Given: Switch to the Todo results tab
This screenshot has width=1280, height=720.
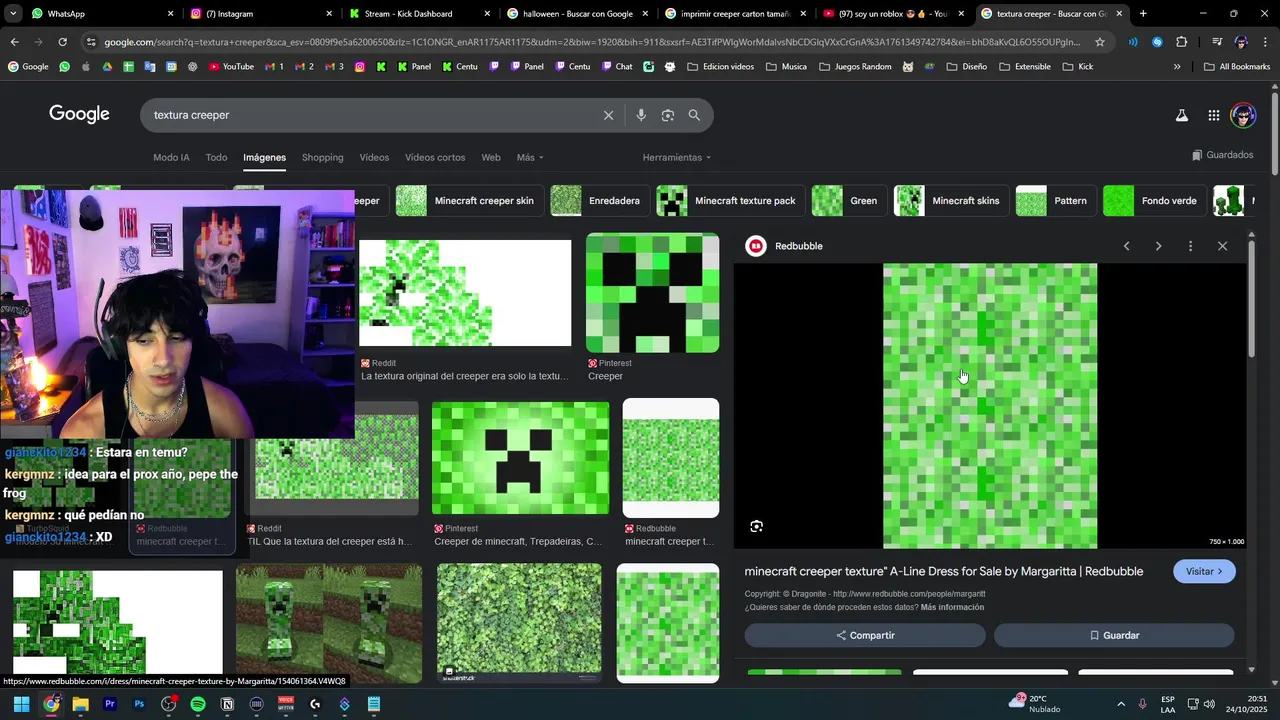Looking at the screenshot, I should coord(216,157).
